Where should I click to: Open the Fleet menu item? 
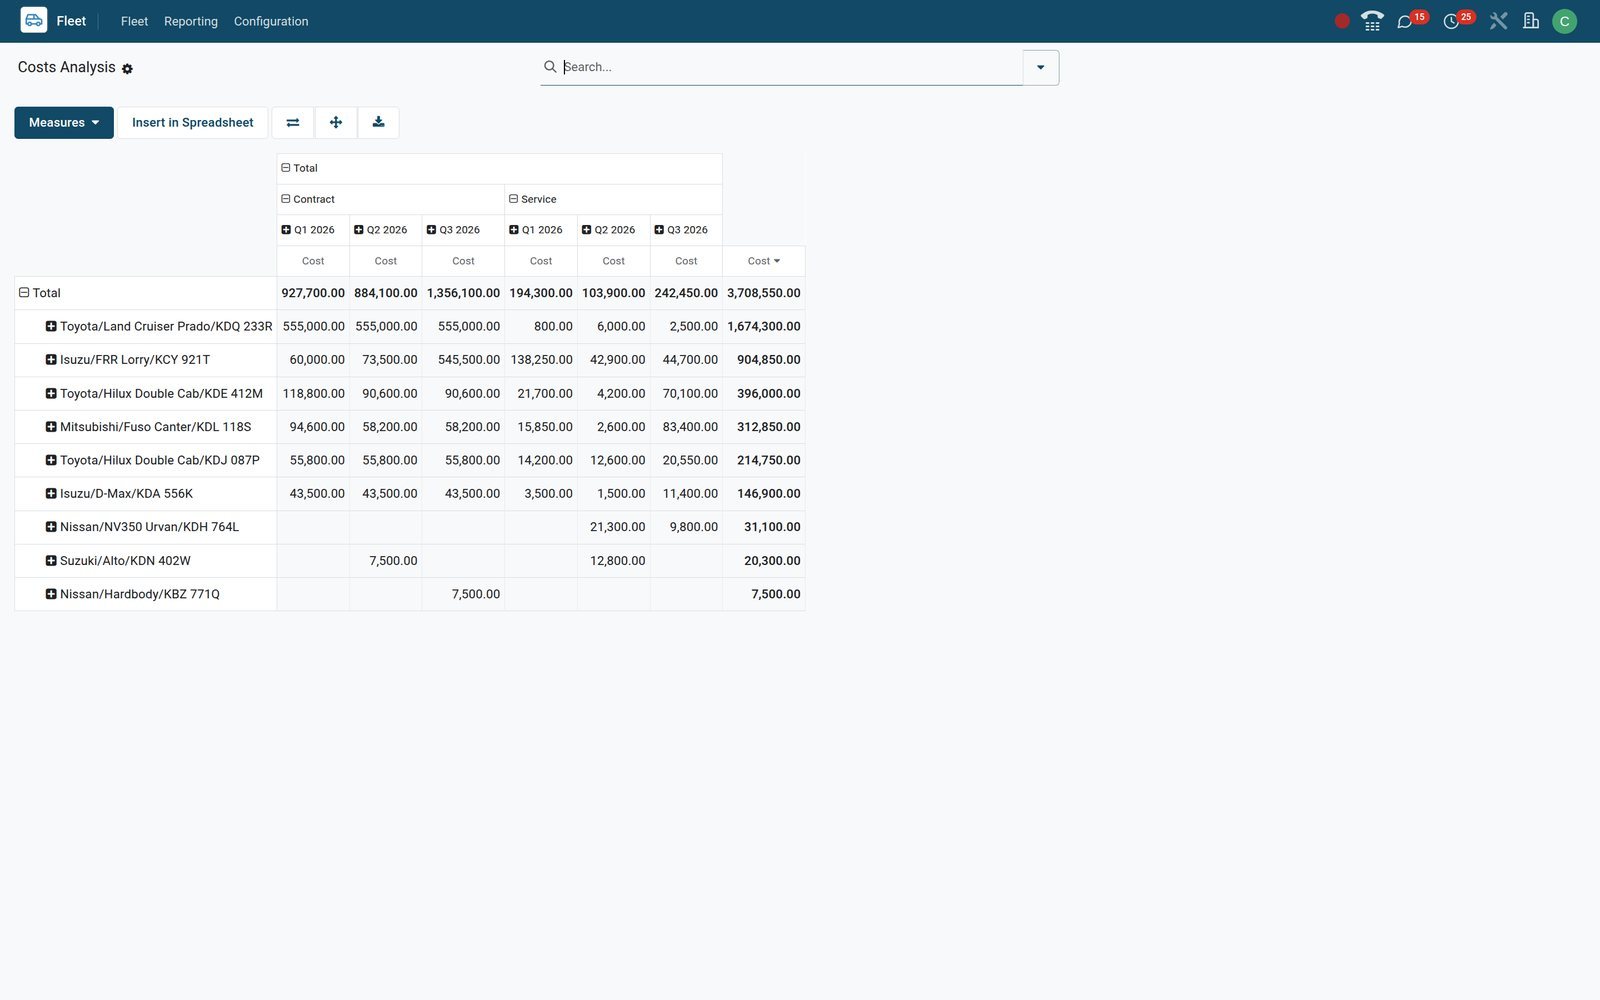click(x=134, y=21)
